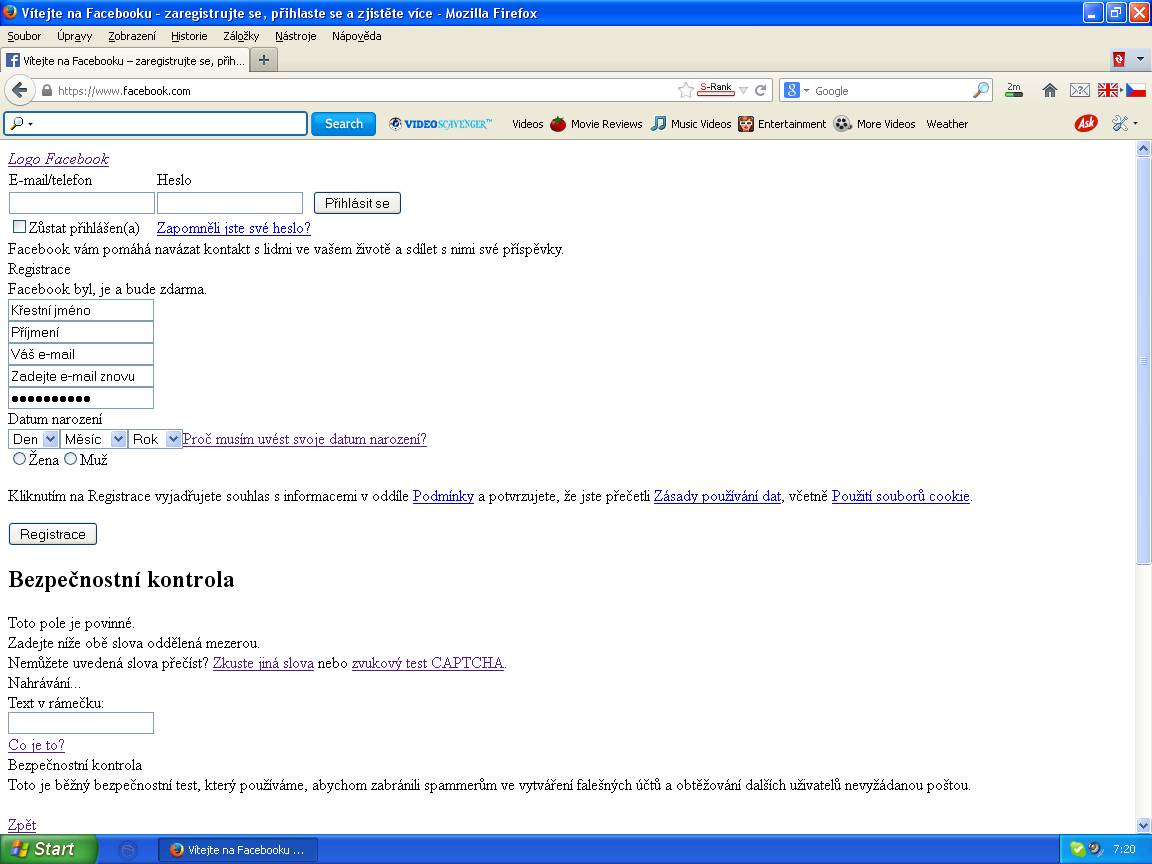Screen dimensions: 1152x864
Task: Click the Facebook favicon on the tab
Action: point(13,60)
